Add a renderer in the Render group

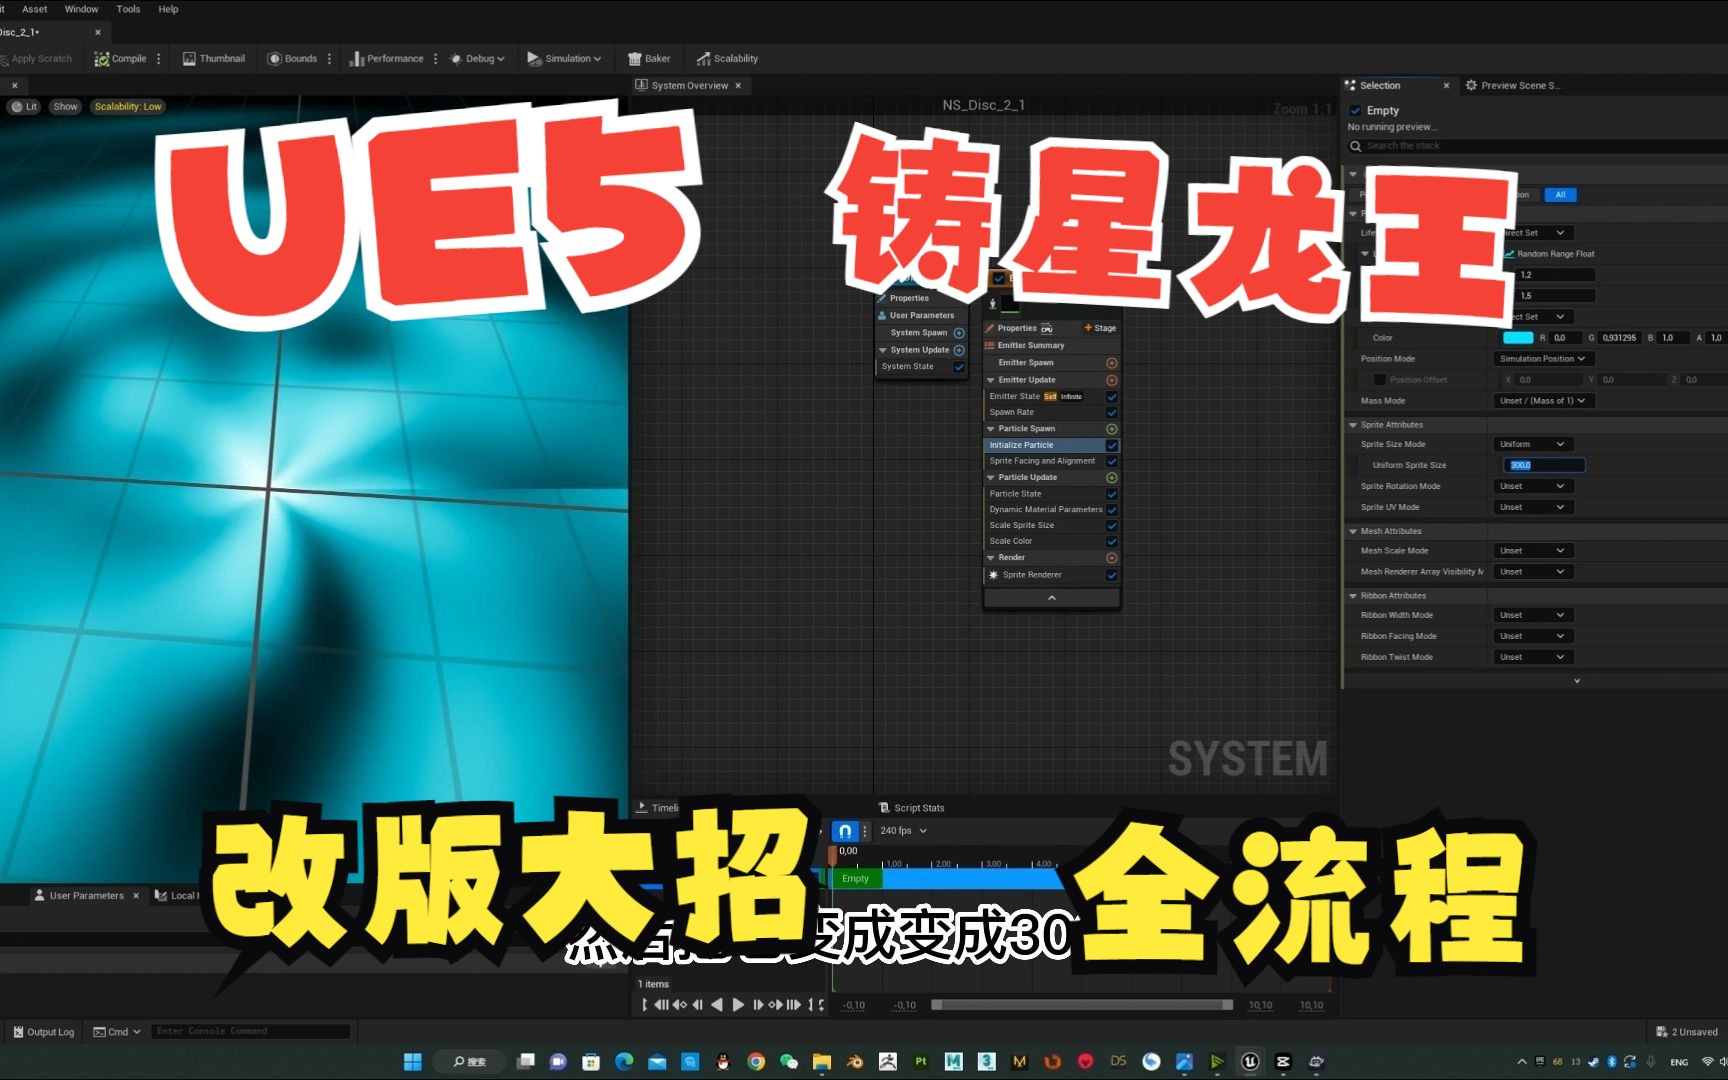(x=1112, y=558)
